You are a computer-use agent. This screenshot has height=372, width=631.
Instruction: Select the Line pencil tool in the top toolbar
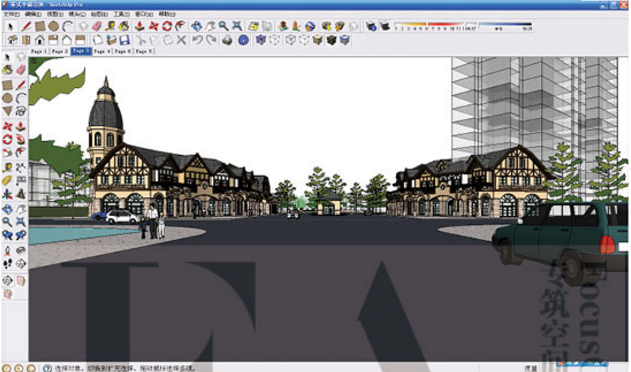tap(27, 27)
